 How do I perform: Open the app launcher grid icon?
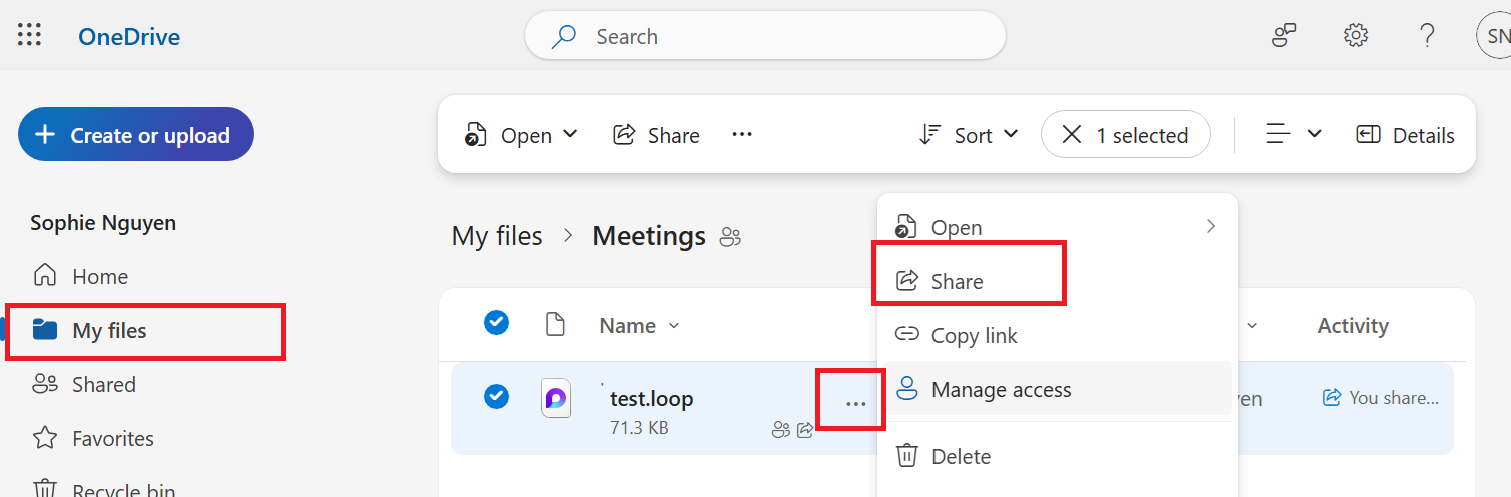pyautogui.click(x=30, y=36)
